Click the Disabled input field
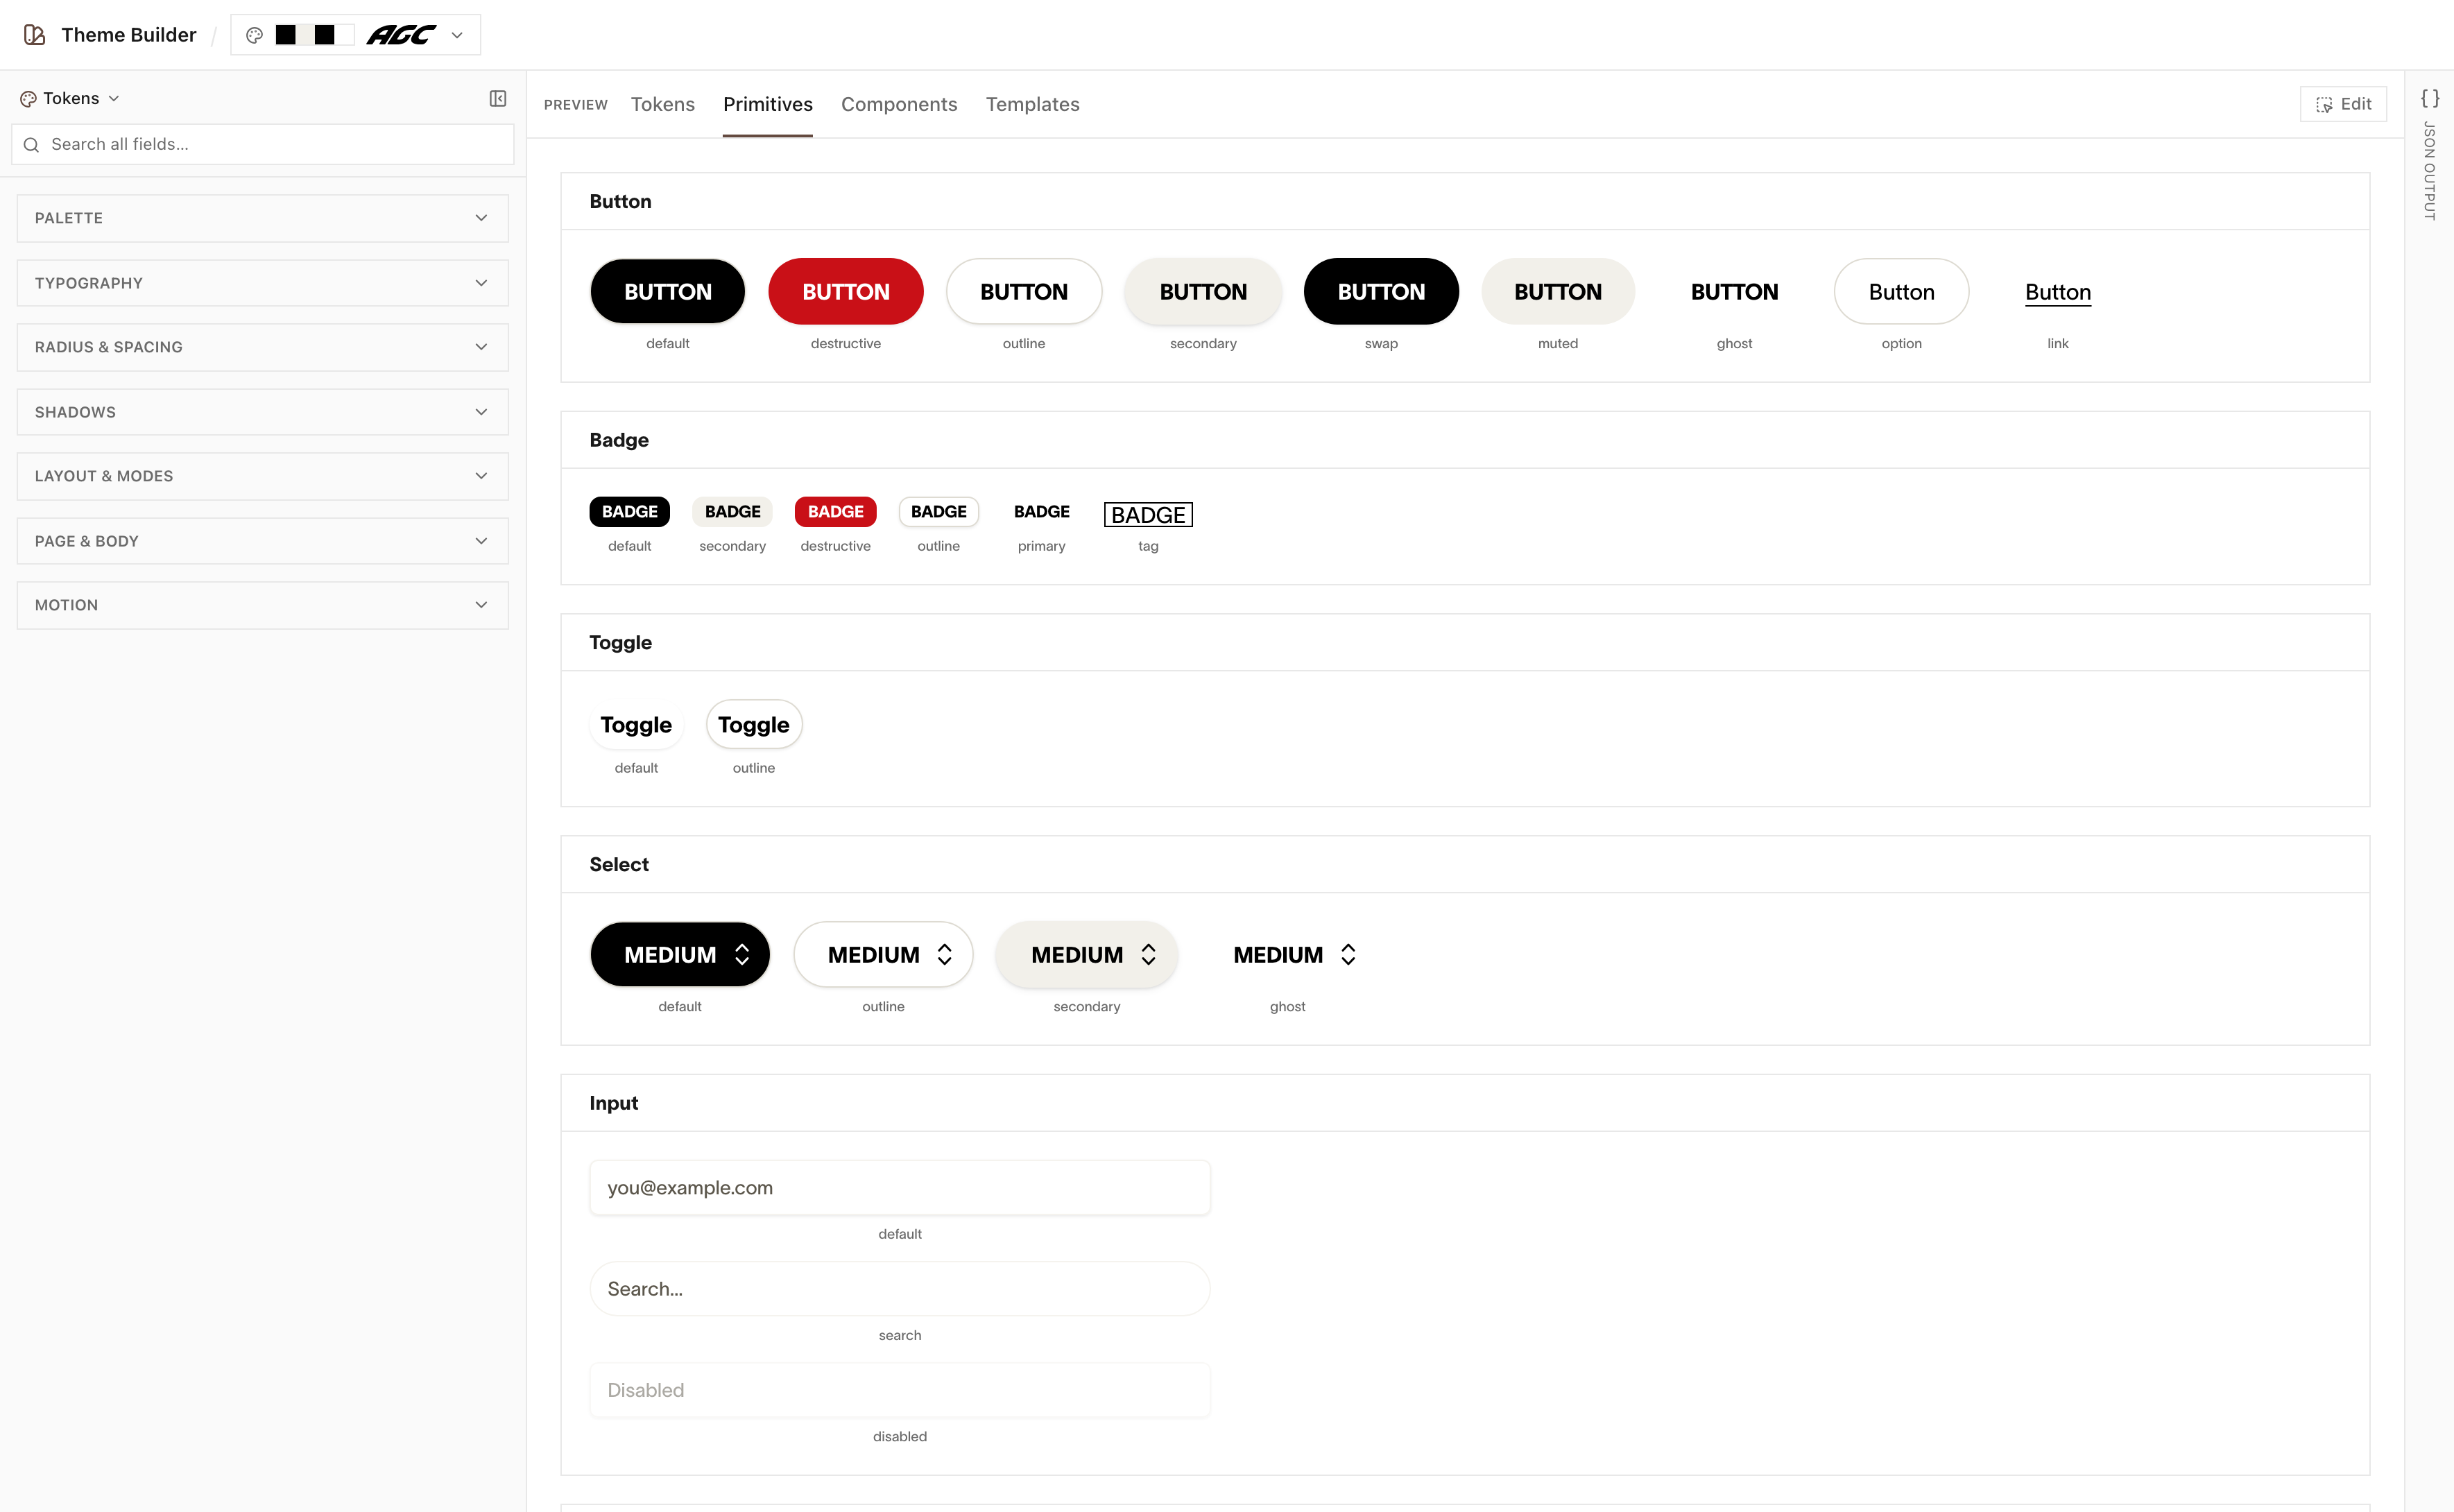This screenshot has width=2454, height=1512. pos(900,1389)
